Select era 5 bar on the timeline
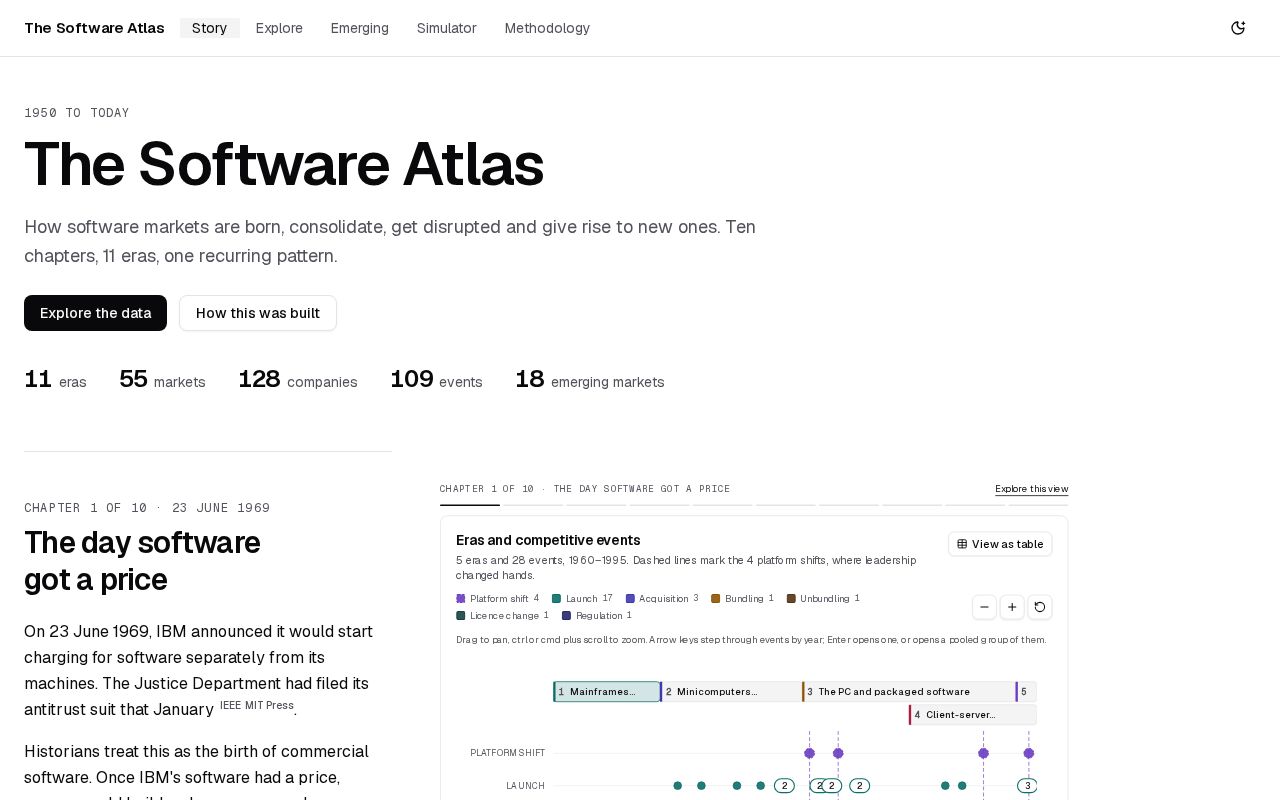The width and height of the screenshot is (1280, 800). pos(1027,692)
